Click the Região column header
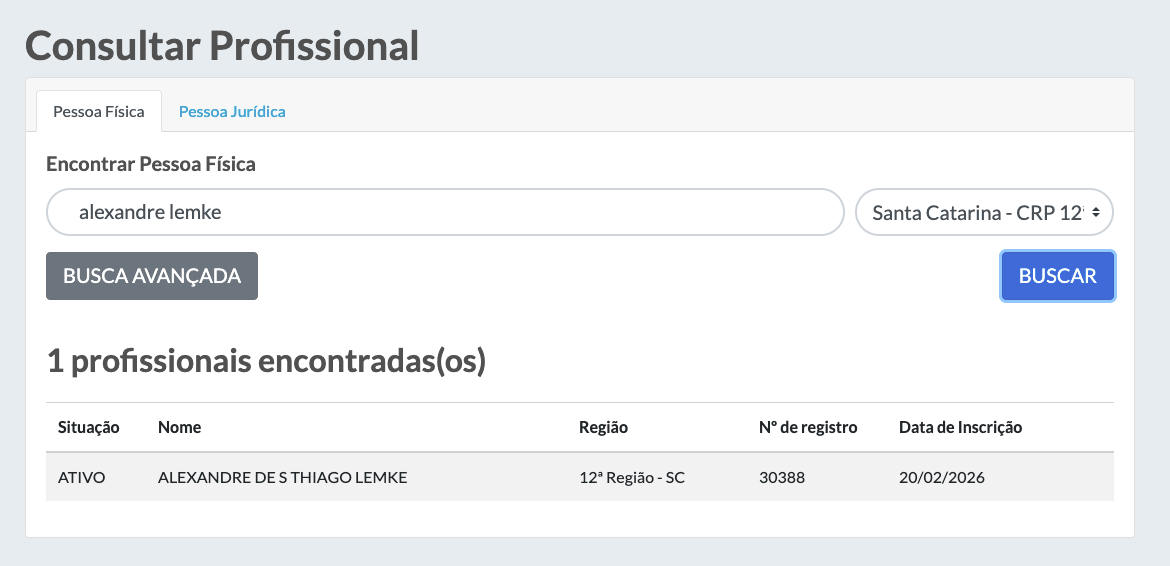 (603, 427)
